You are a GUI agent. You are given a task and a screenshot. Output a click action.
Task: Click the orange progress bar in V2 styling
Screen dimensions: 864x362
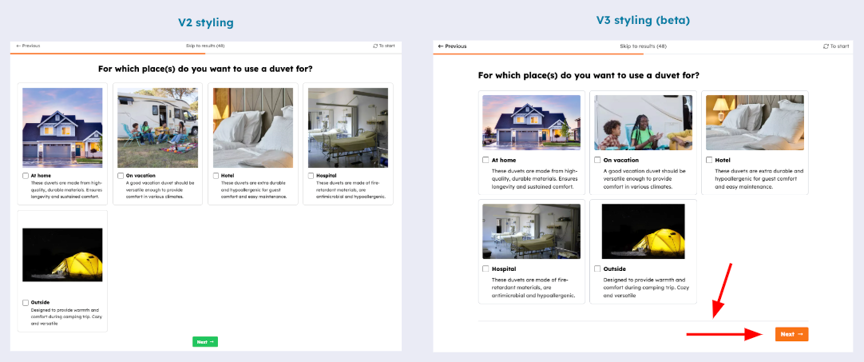[107, 53]
